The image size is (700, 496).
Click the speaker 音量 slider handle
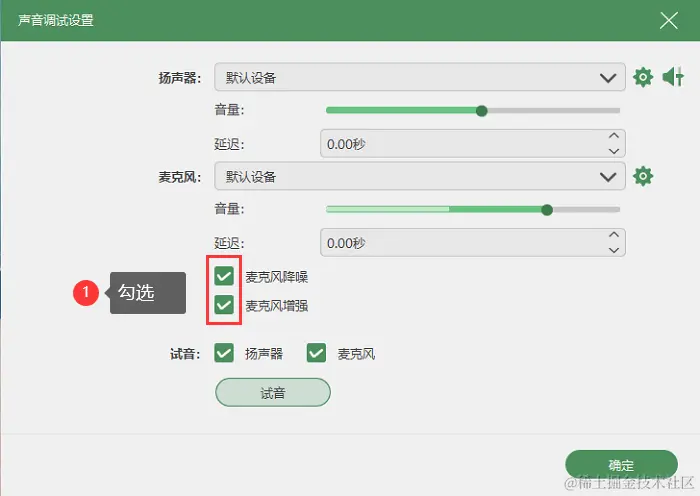click(x=481, y=111)
